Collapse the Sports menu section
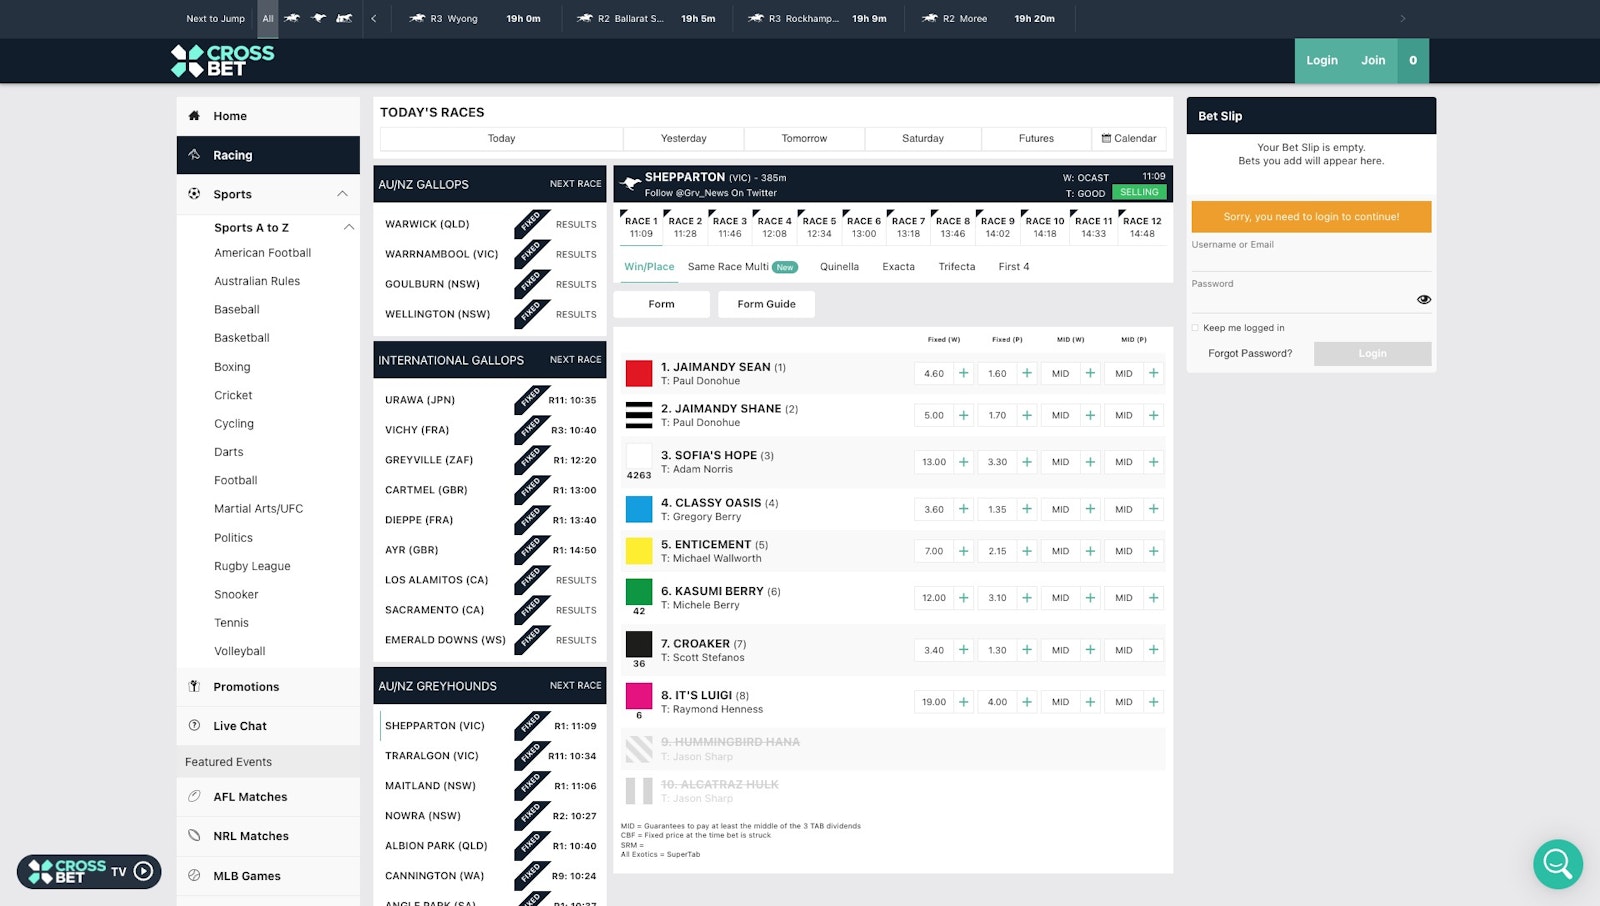 pyautogui.click(x=342, y=194)
